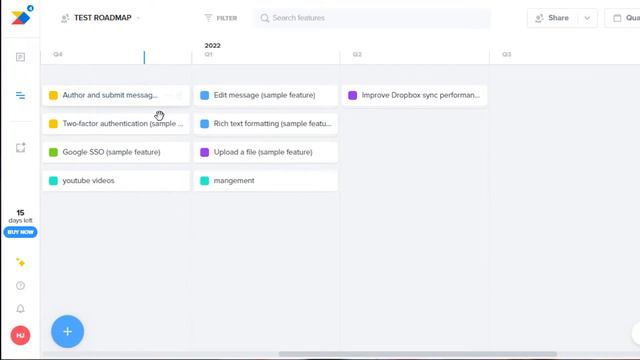Open the FILTER control

pos(221,18)
